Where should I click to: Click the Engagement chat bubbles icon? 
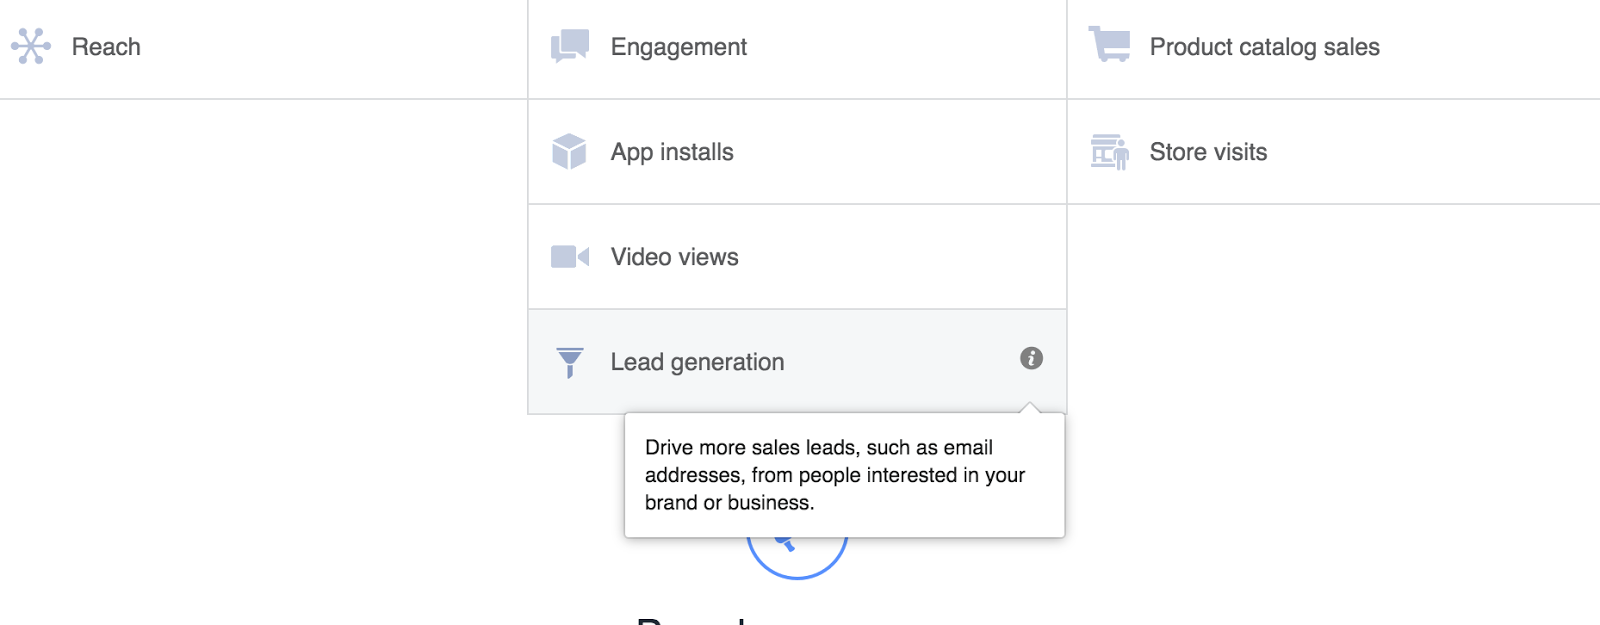click(570, 46)
